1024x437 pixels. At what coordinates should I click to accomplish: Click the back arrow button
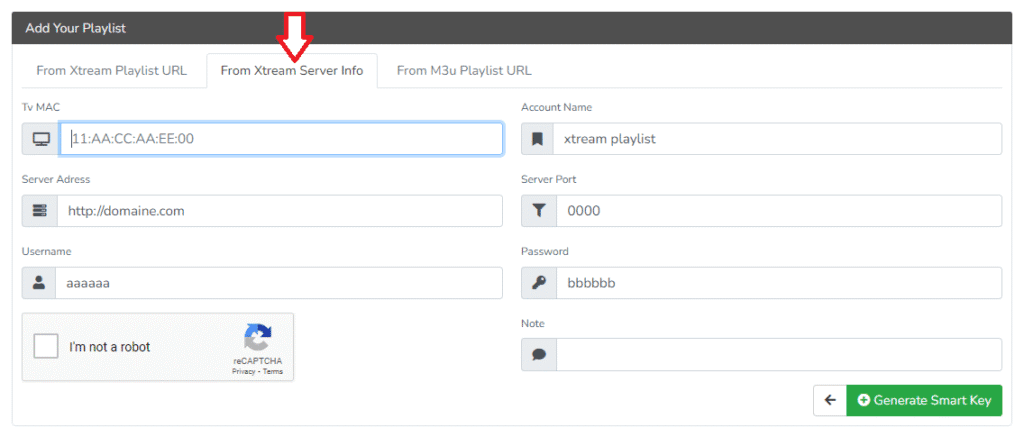[x=829, y=400]
